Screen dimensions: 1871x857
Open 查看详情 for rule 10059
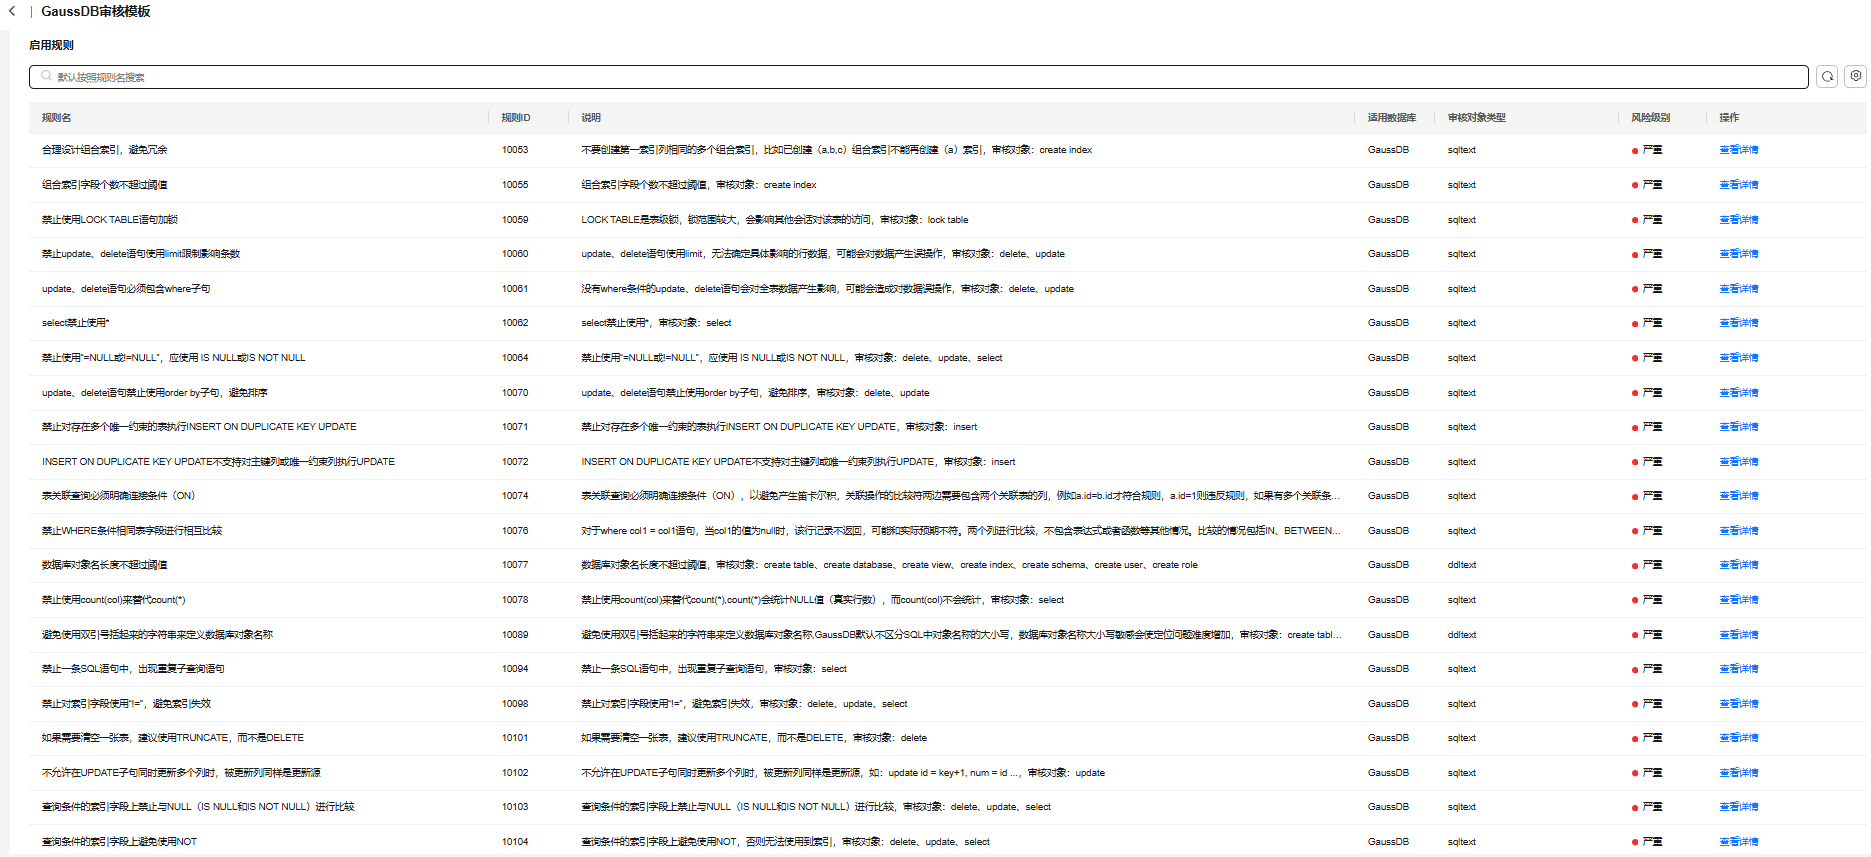pos(1738,220)
